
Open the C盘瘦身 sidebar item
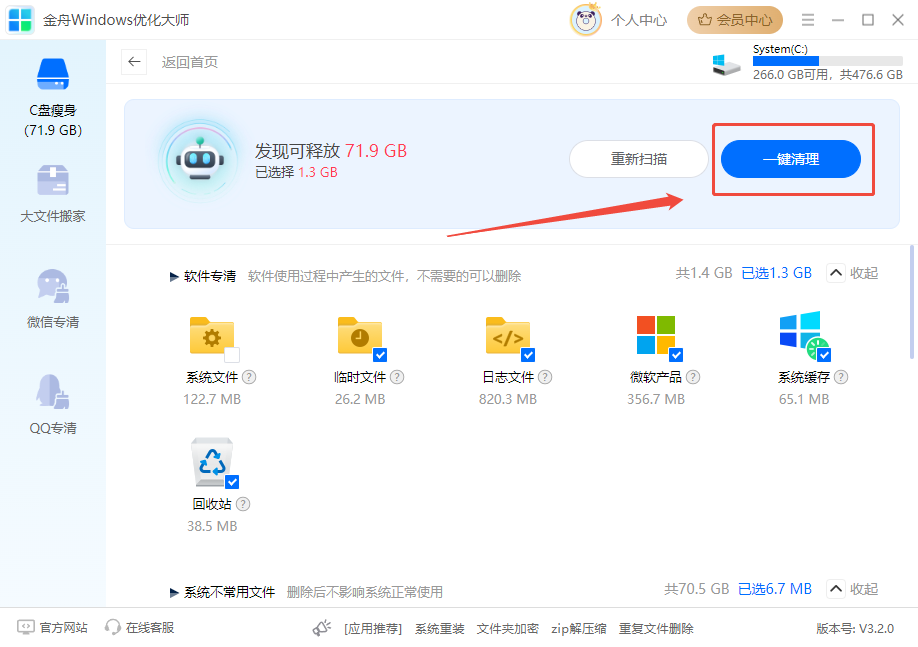(x=53, y=97)
